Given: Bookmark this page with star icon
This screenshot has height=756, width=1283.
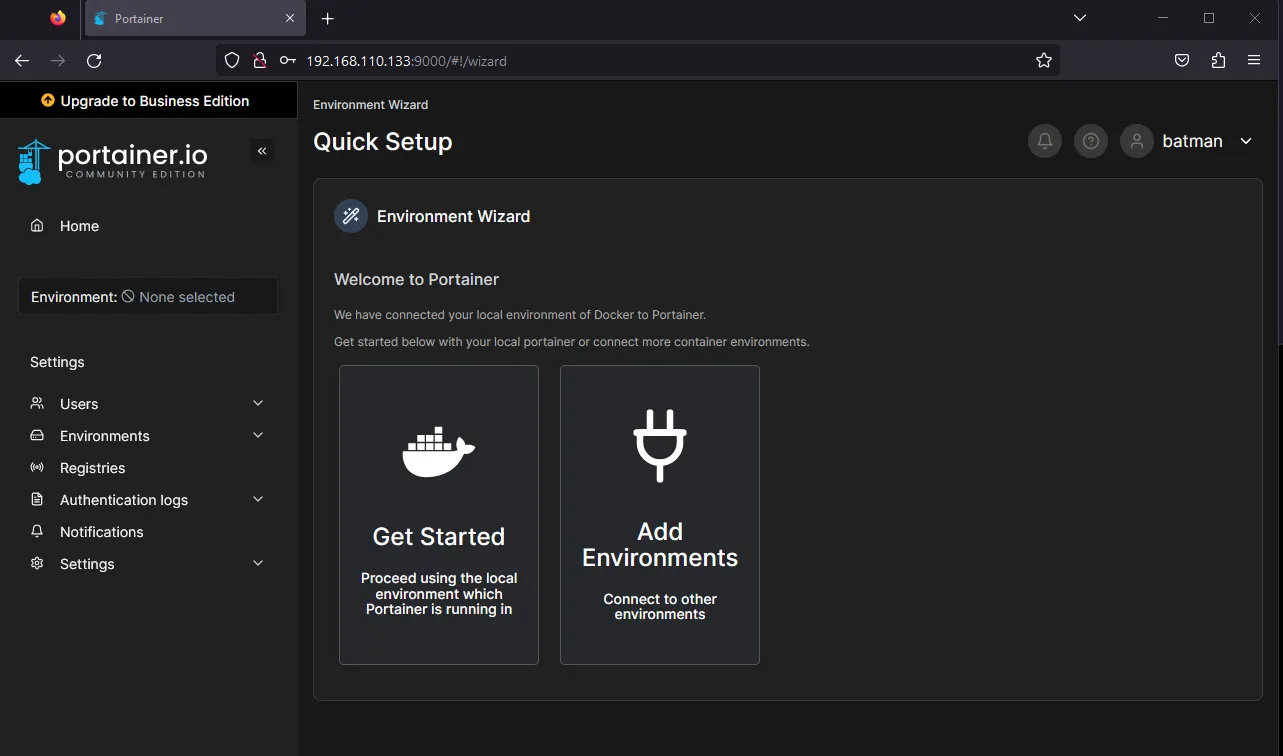Looking at the screenshot, I should [1044, 61].
